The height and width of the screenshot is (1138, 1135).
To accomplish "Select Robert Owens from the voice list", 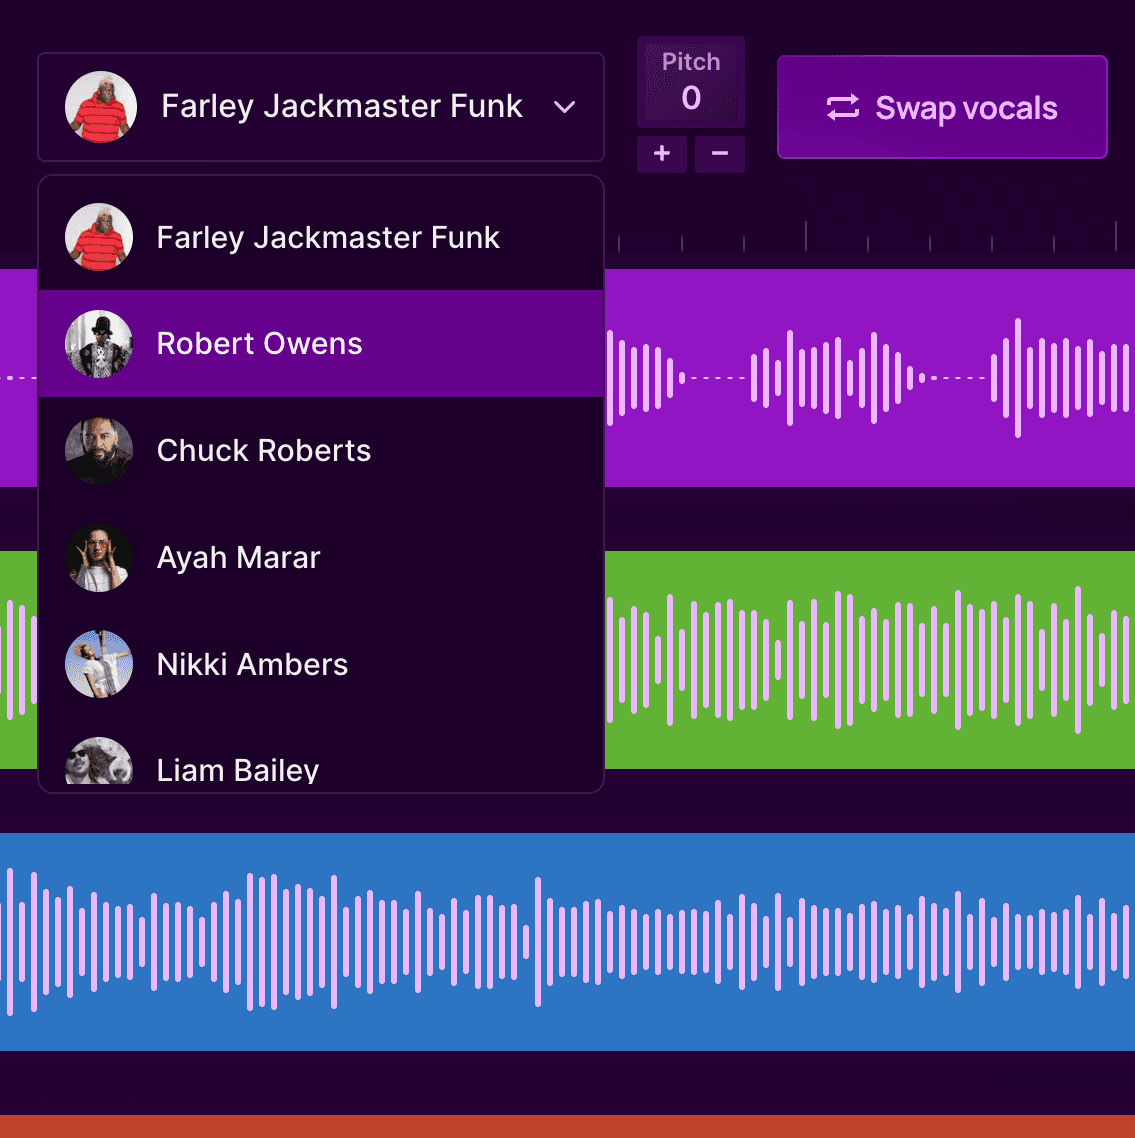I will coord(260,344).
